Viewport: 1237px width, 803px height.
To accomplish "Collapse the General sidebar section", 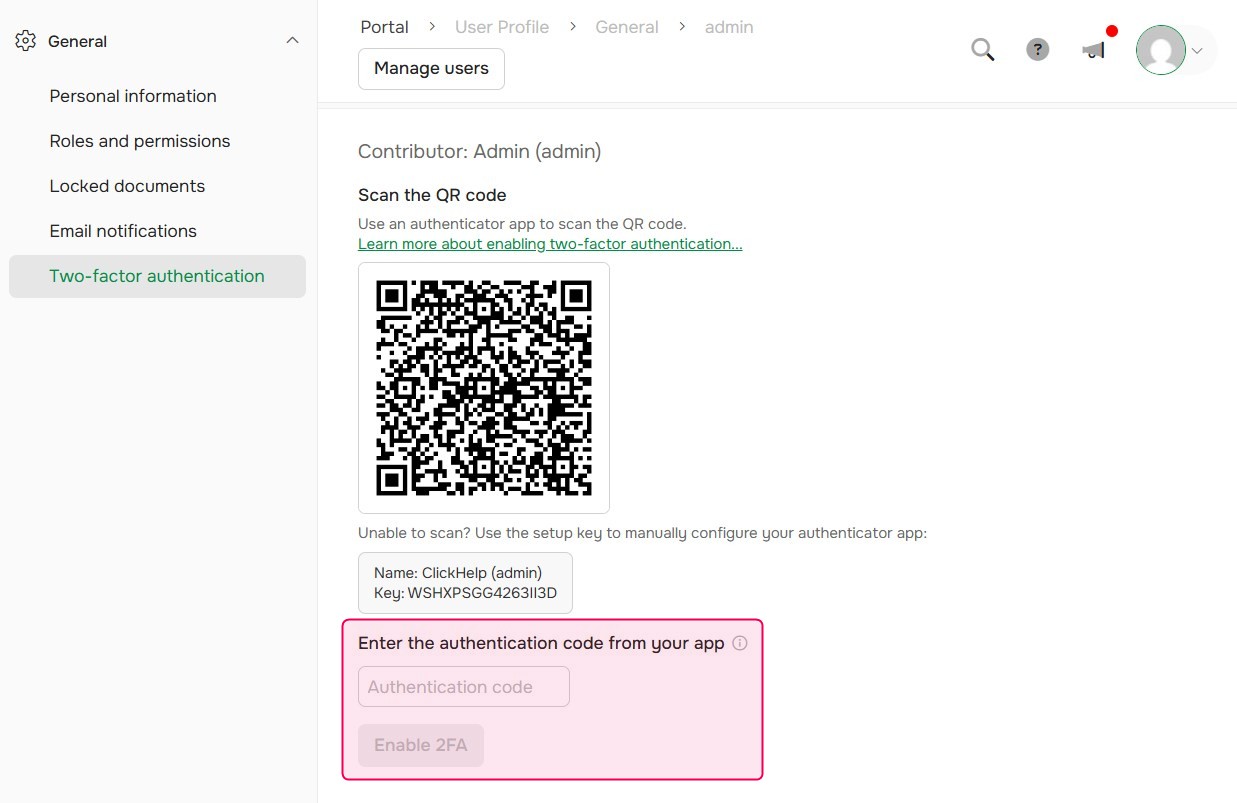I will coord(291,40).
